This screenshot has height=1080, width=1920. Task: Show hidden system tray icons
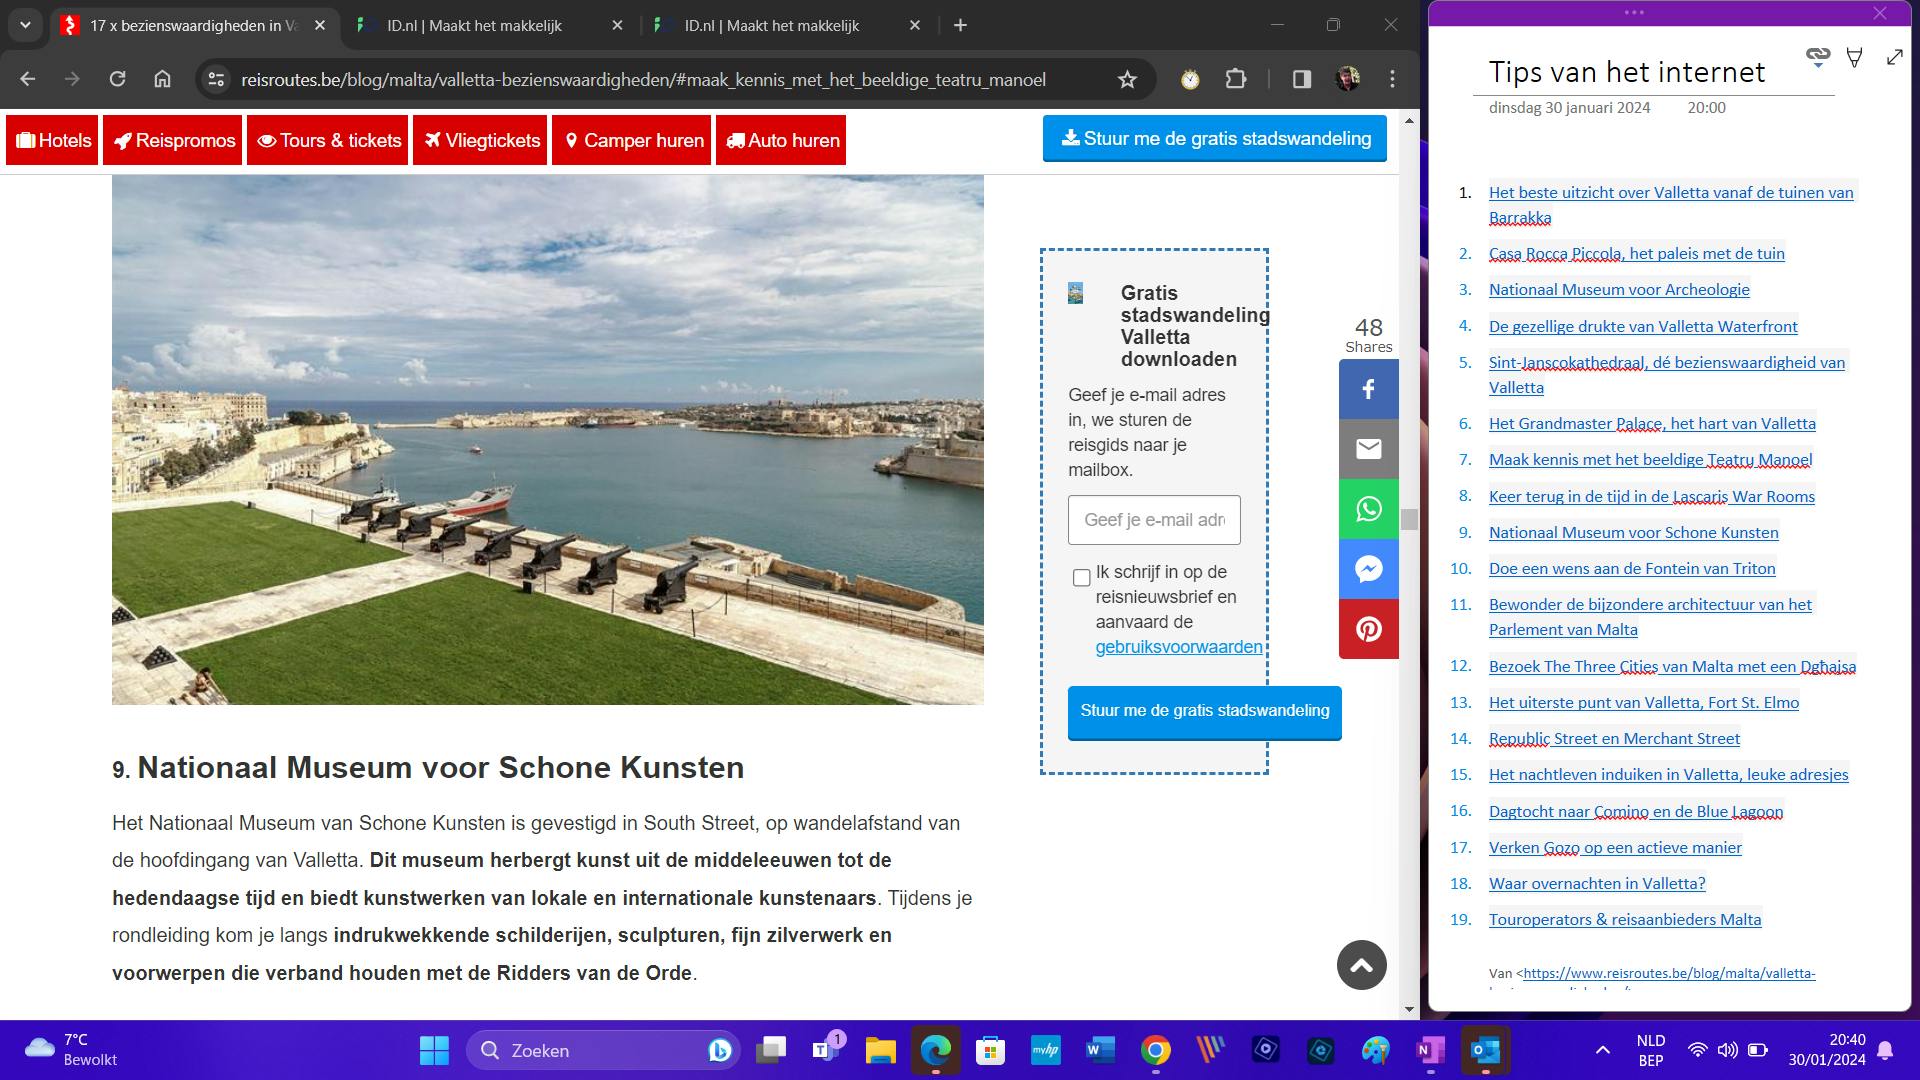[x=1602, y=1050]
